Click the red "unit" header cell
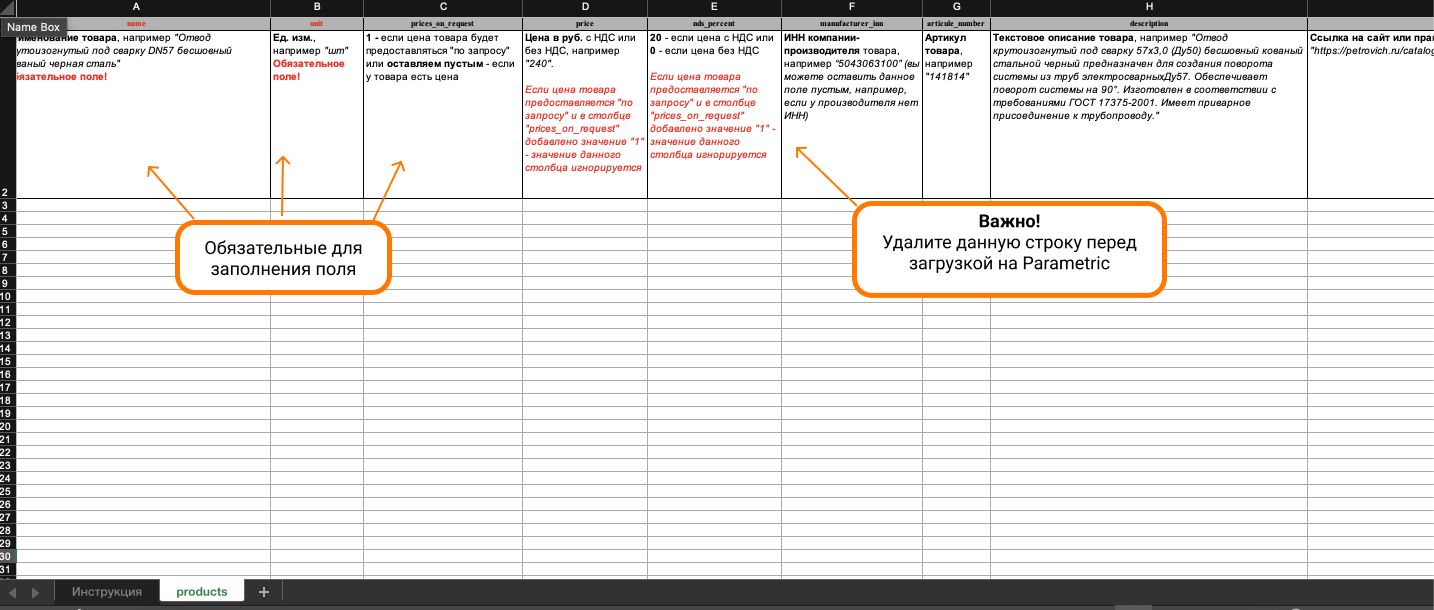Image resolution: width=1434 pixels, height=610 pixels. 317,23
